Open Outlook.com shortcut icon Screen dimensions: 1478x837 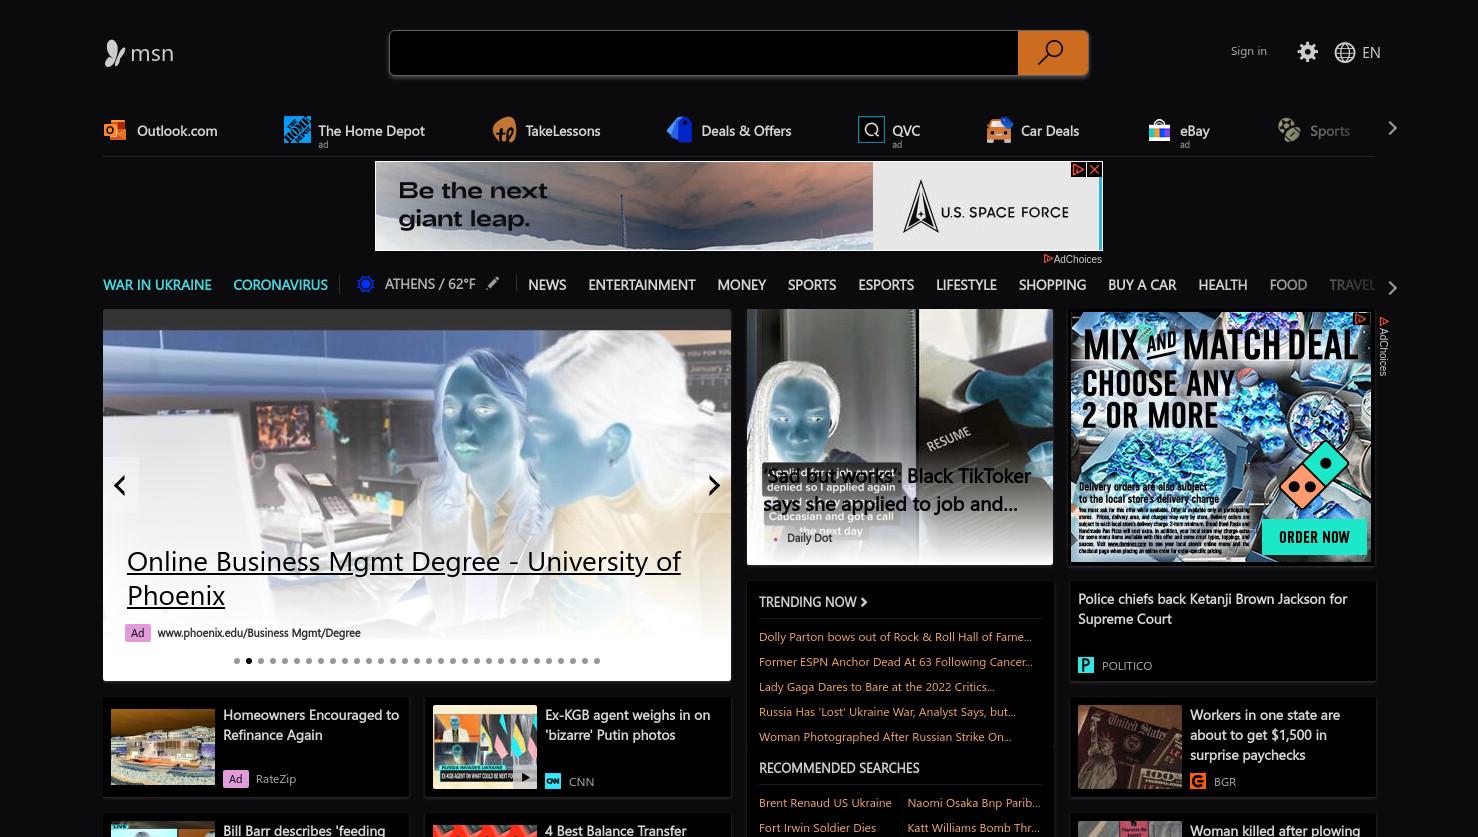115,130
